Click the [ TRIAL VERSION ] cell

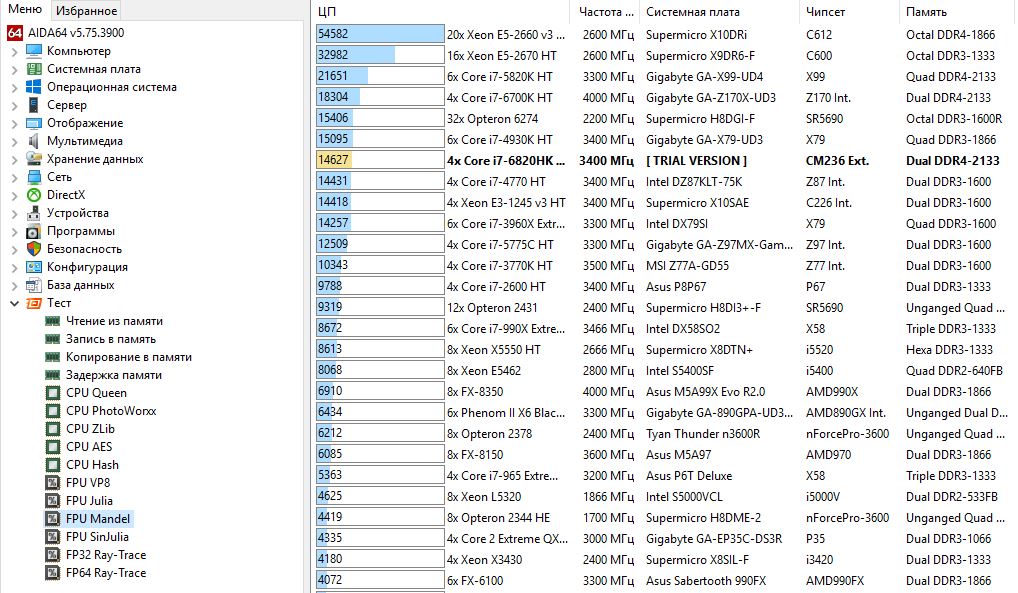coord(696,161)
